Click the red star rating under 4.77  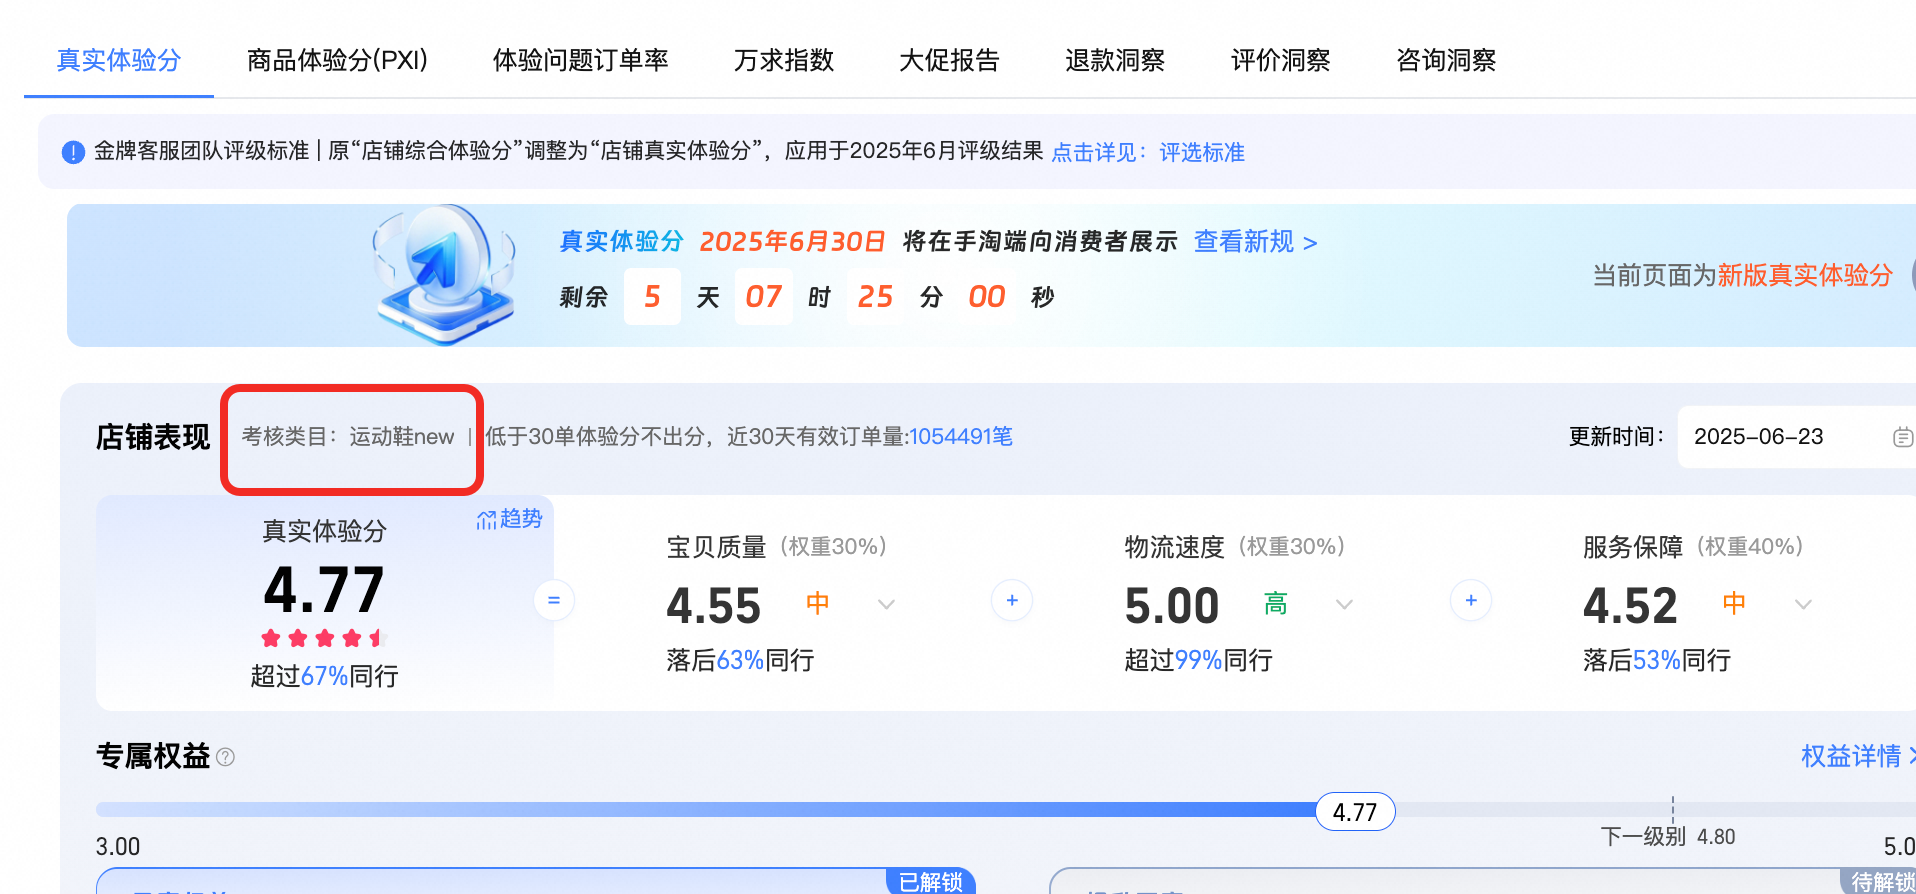(323, 638)
